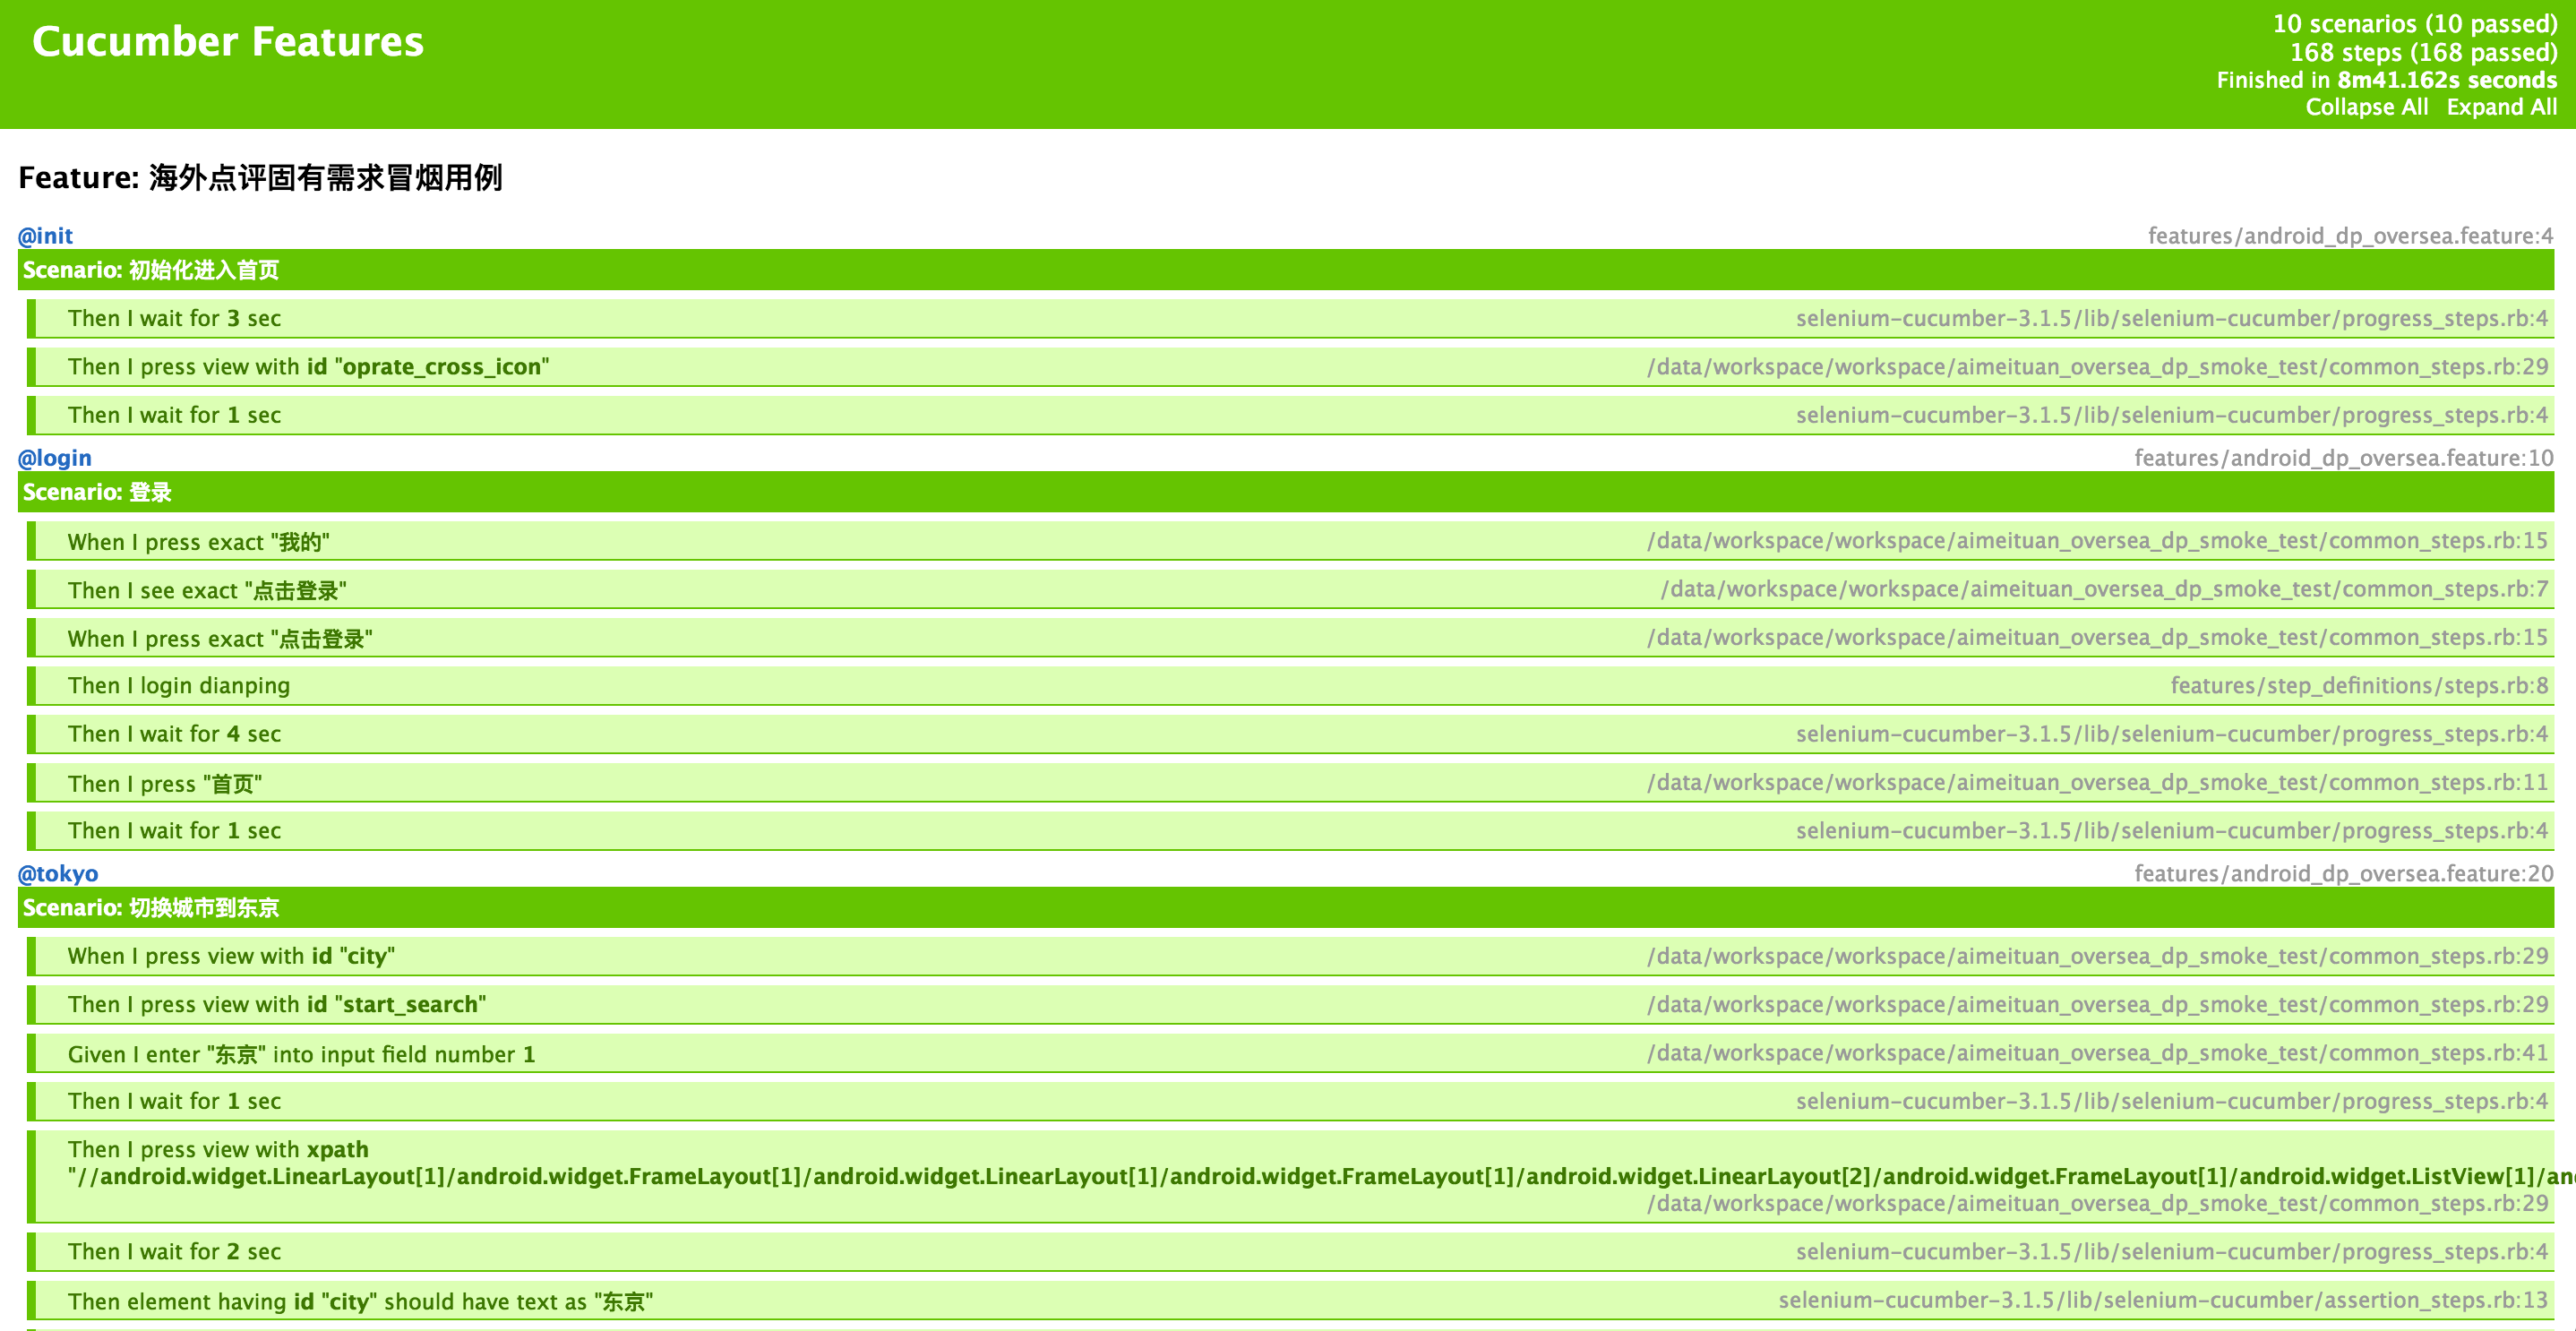Click the common_steps.rb:7 source path
Image resolution: width=2576 pixels, height=1331 pixels.
(x=2104, y=590)
